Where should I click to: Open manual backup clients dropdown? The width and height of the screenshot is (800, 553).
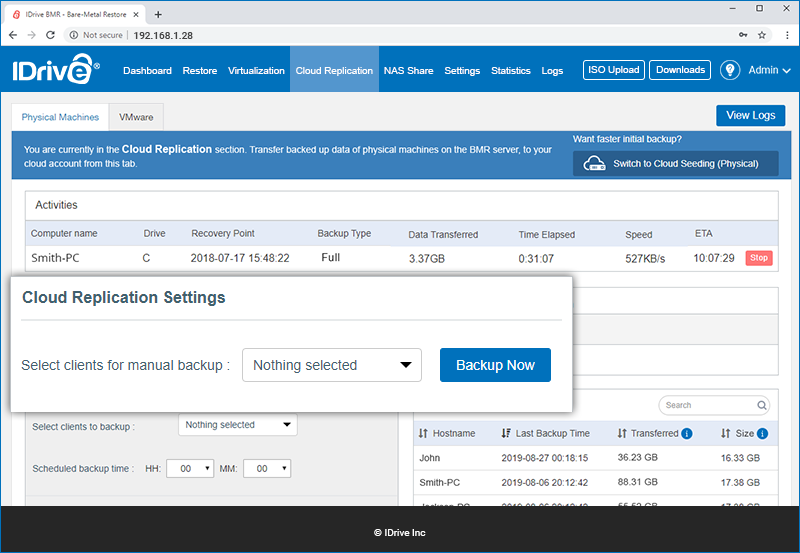pyautogui.click(x=332, y=365)
